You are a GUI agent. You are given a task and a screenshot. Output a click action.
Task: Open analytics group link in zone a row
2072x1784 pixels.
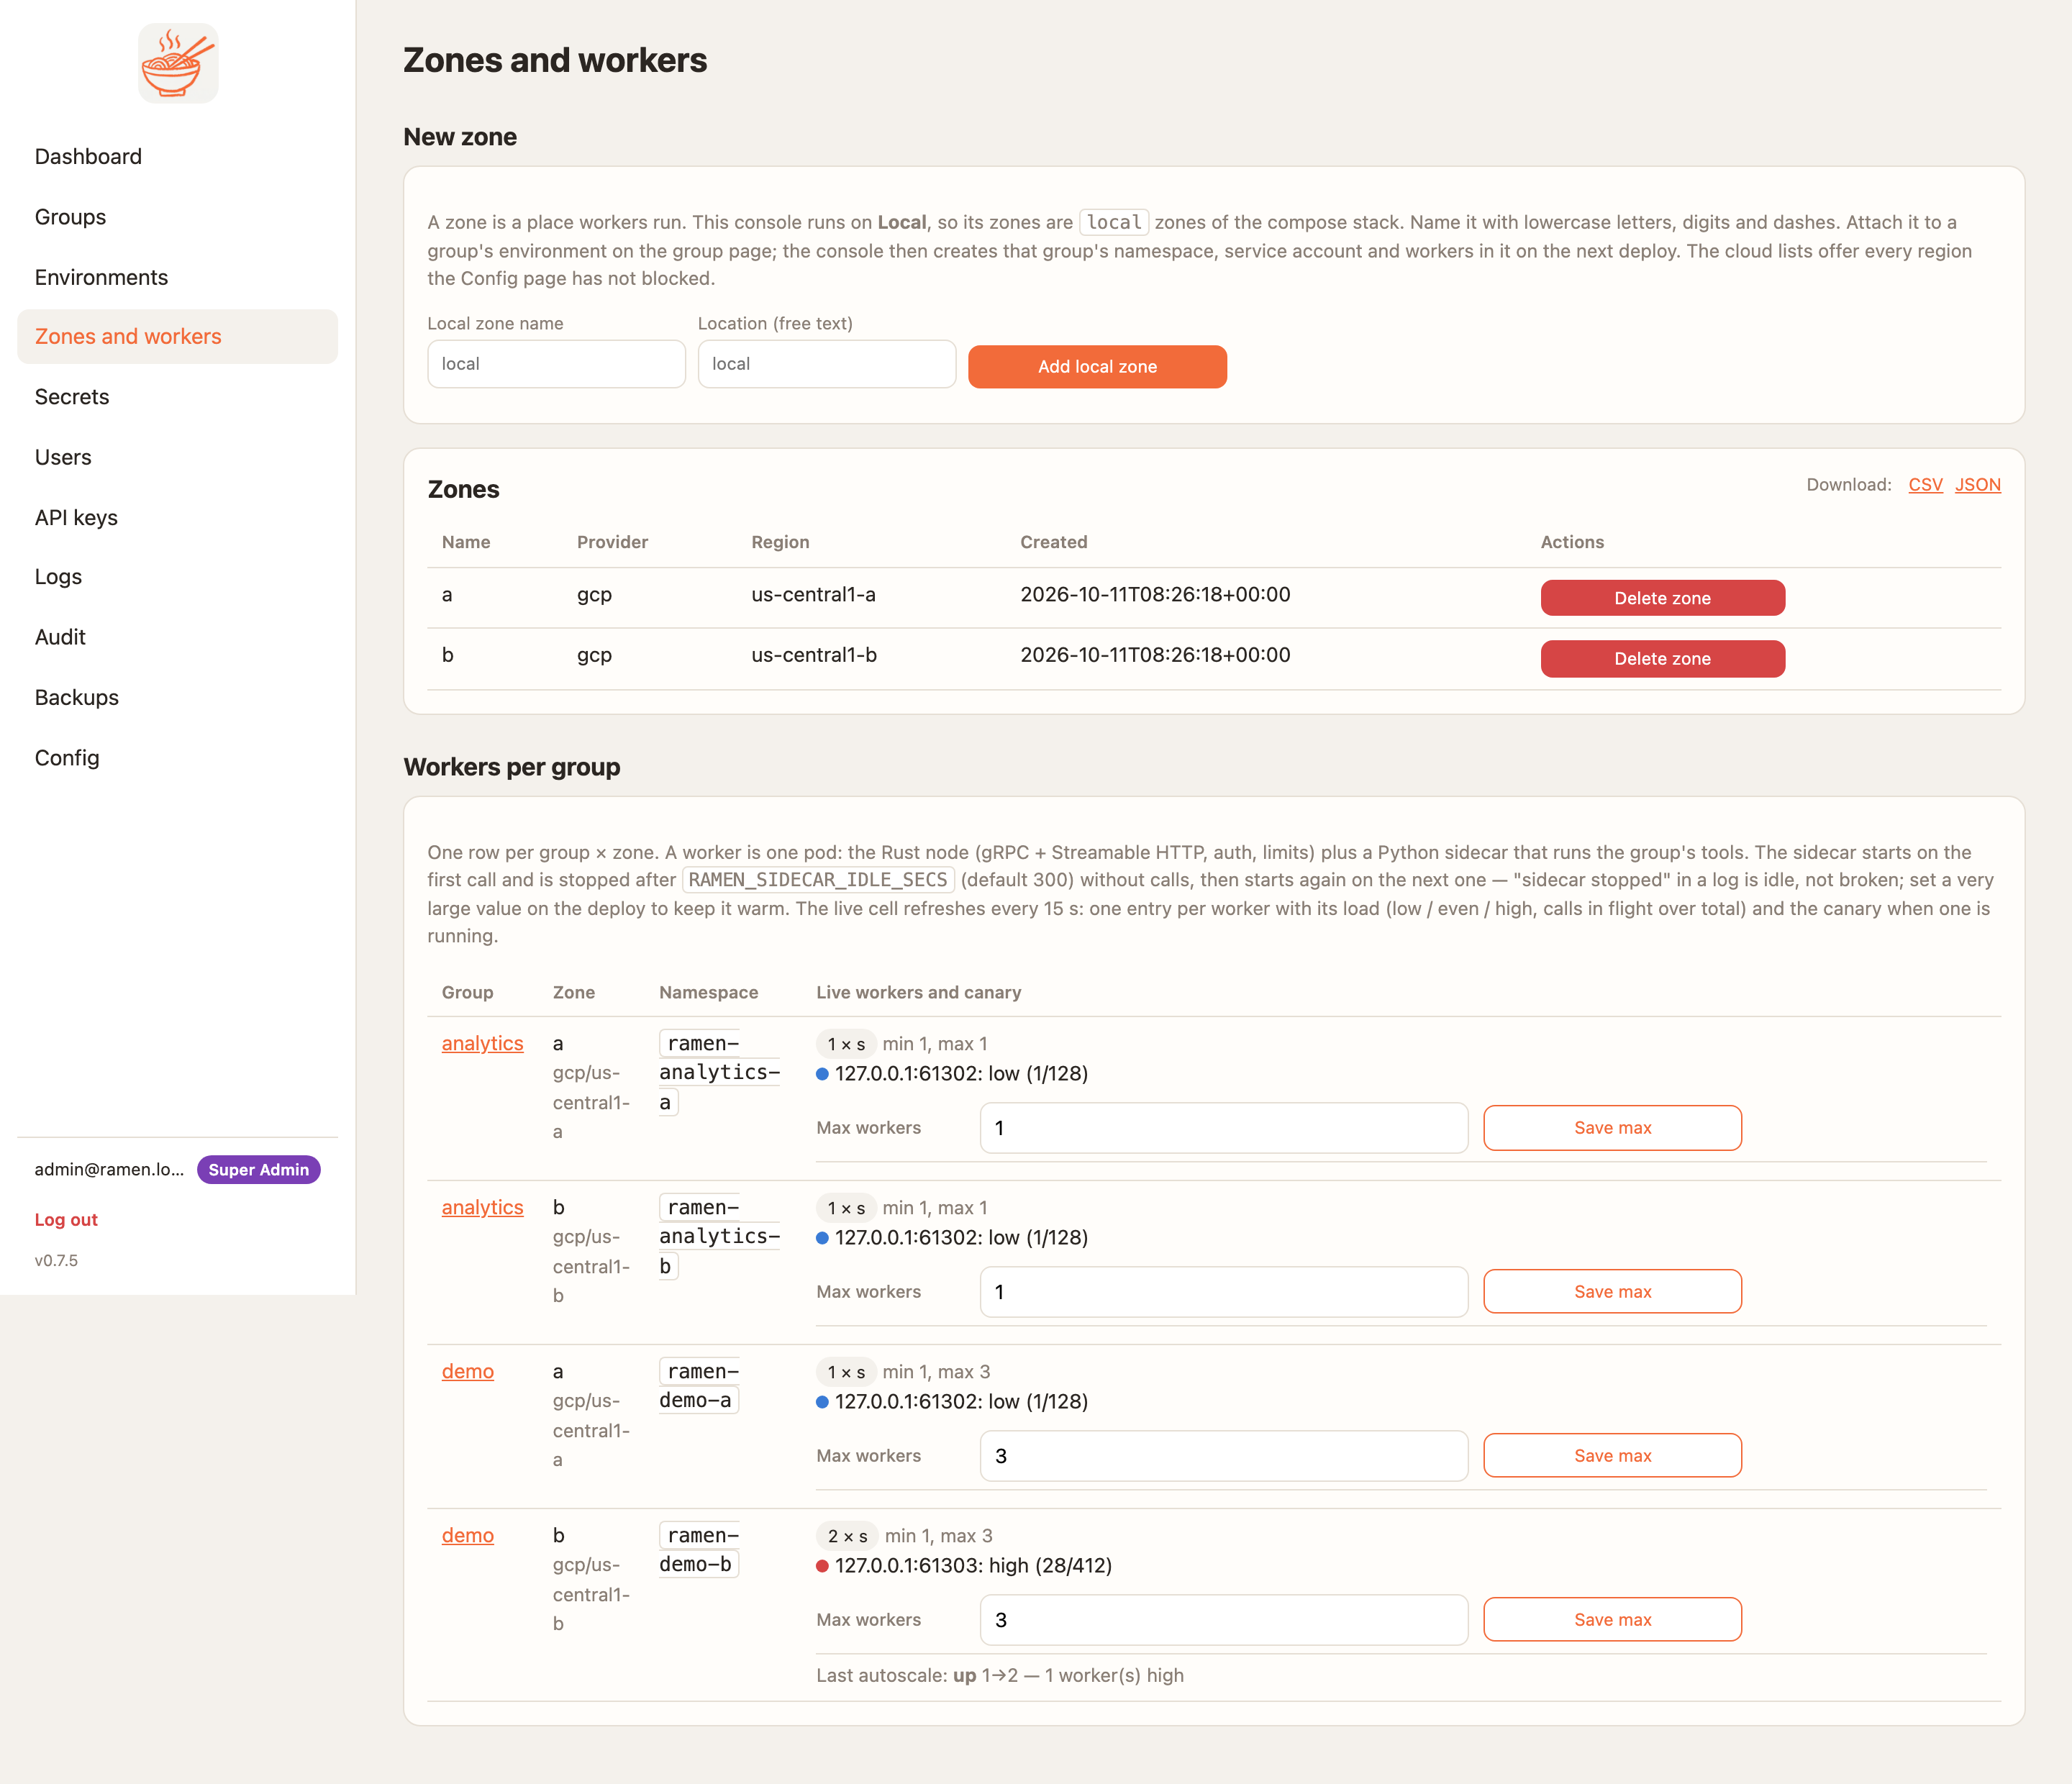point(482,1043)
